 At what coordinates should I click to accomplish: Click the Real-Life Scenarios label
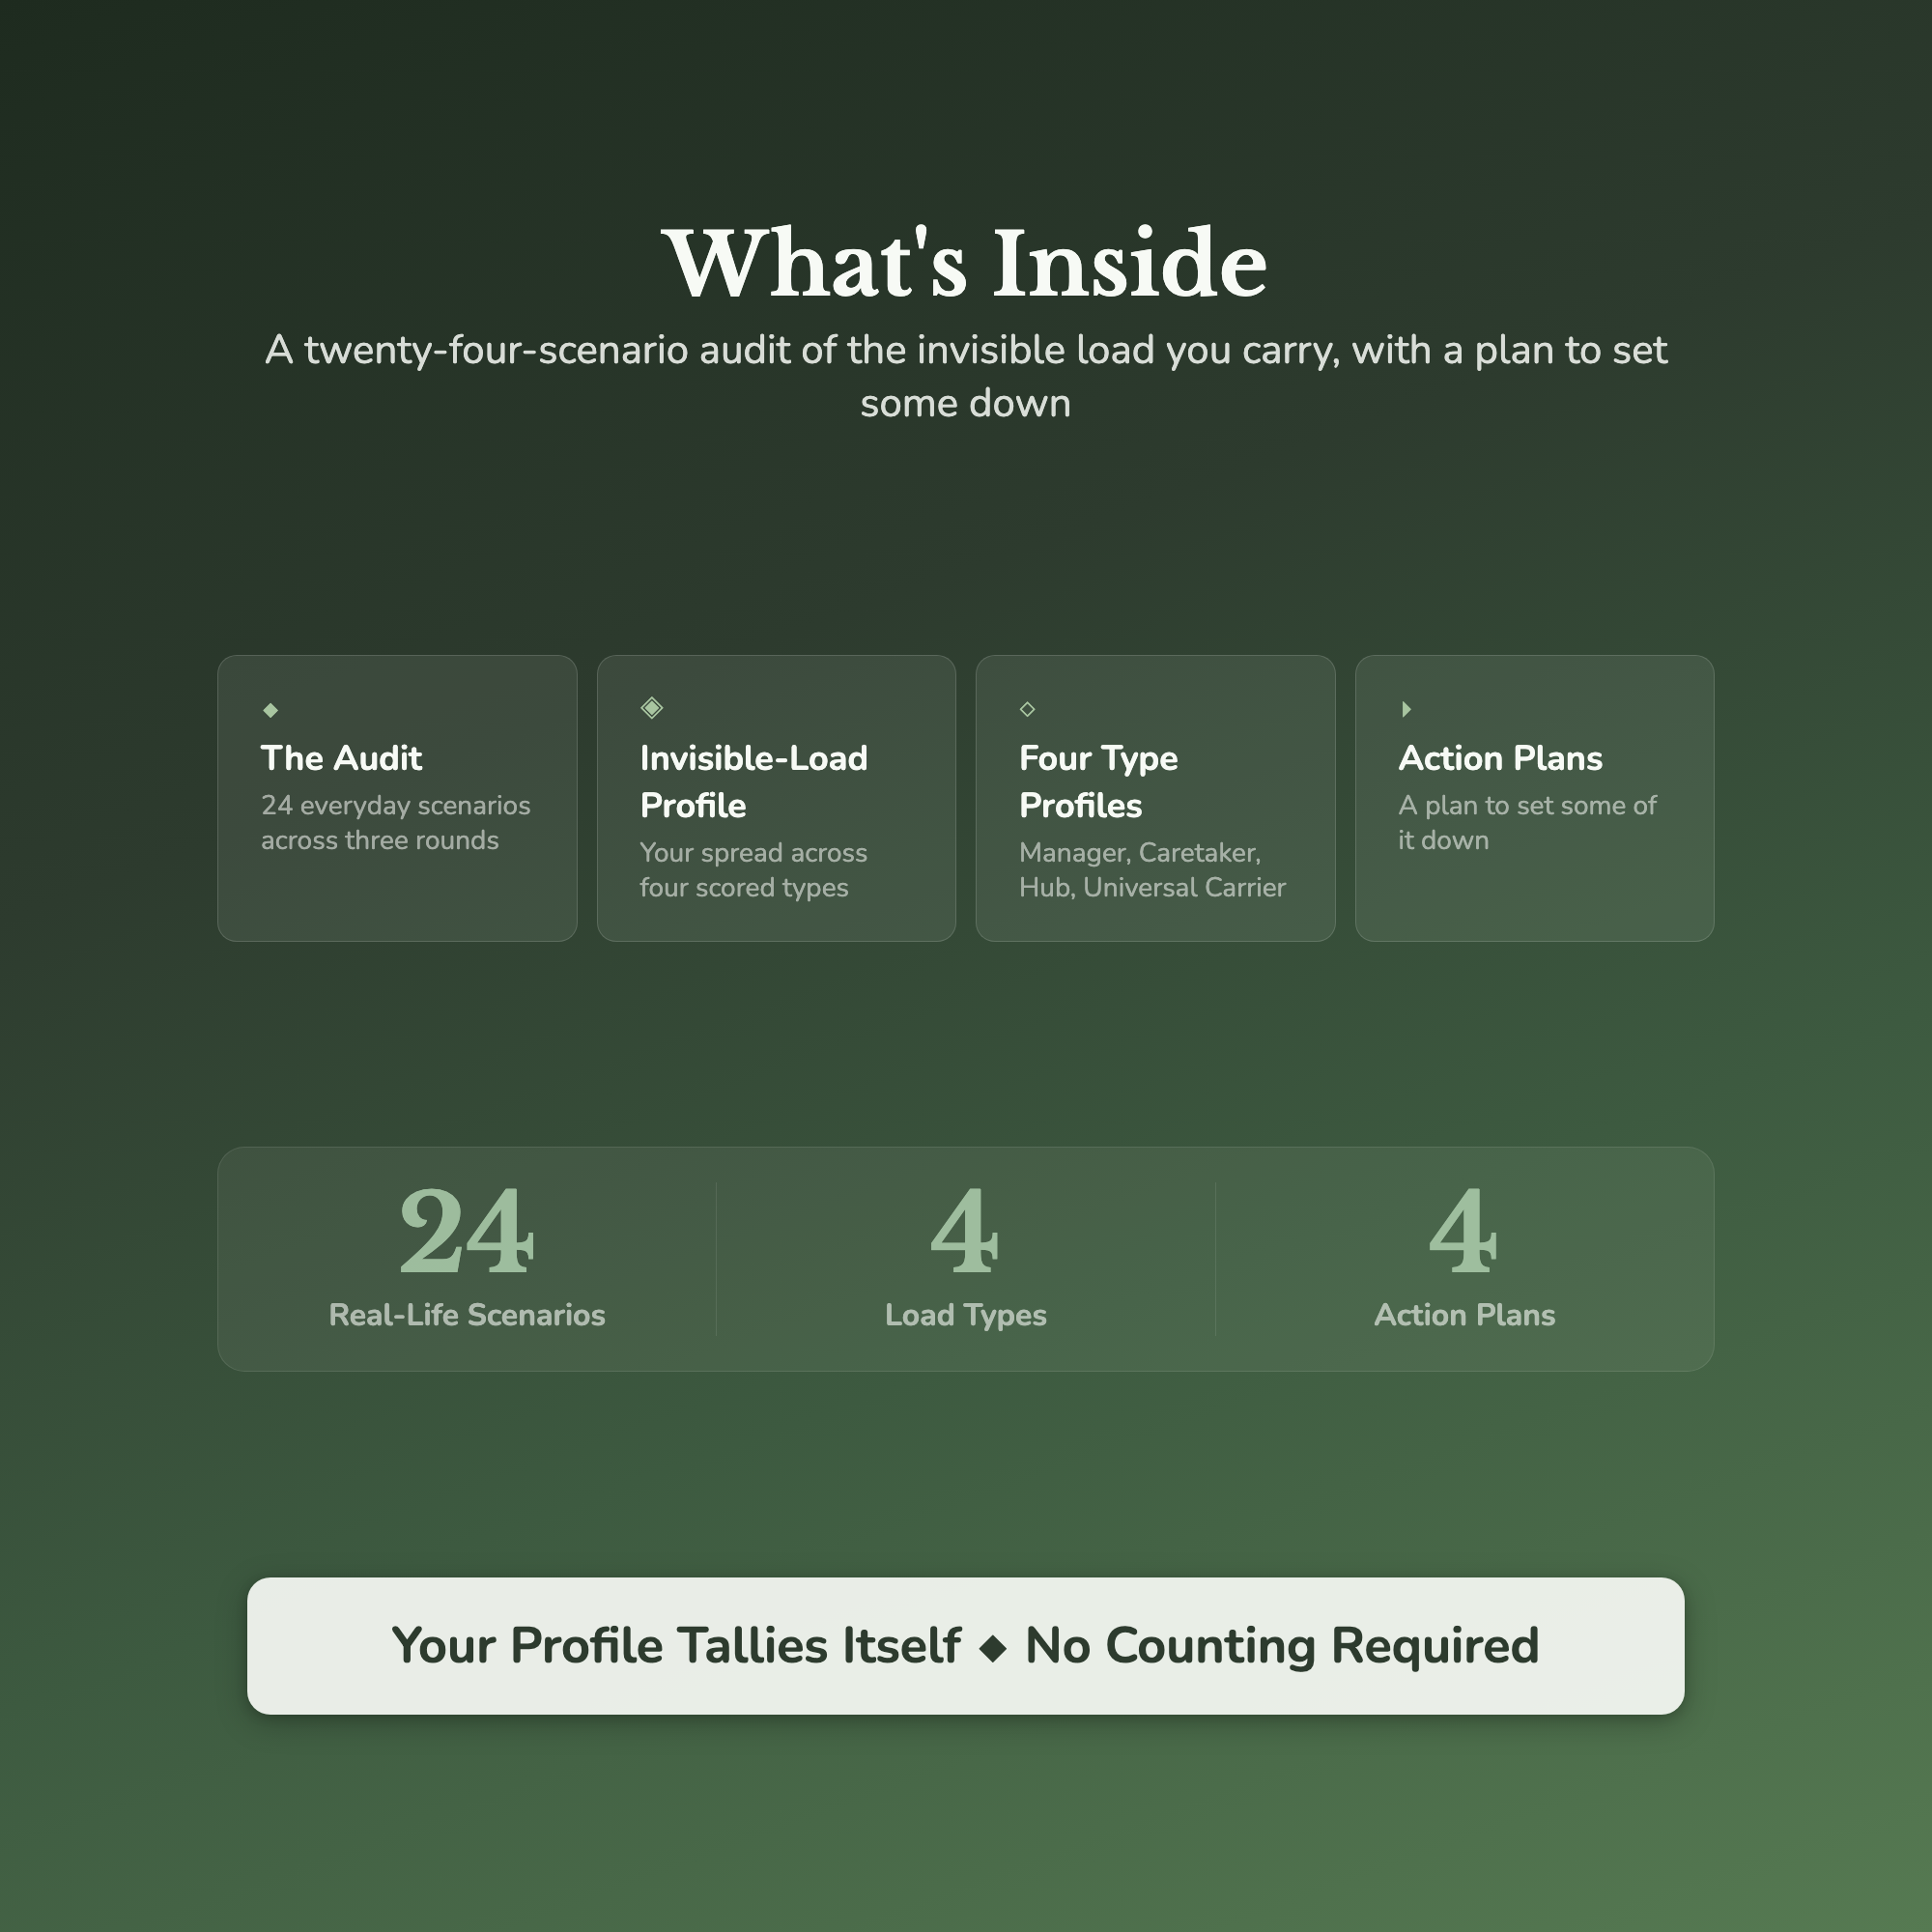point(467,1315)
